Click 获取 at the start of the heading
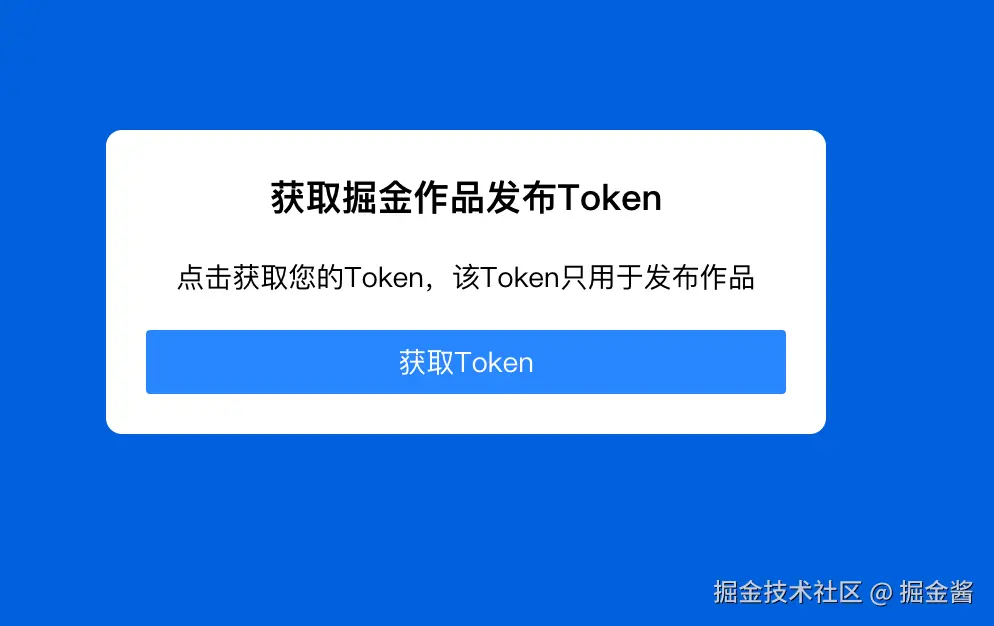This screenshot has width=994, height=626. [x=306, y=198]
